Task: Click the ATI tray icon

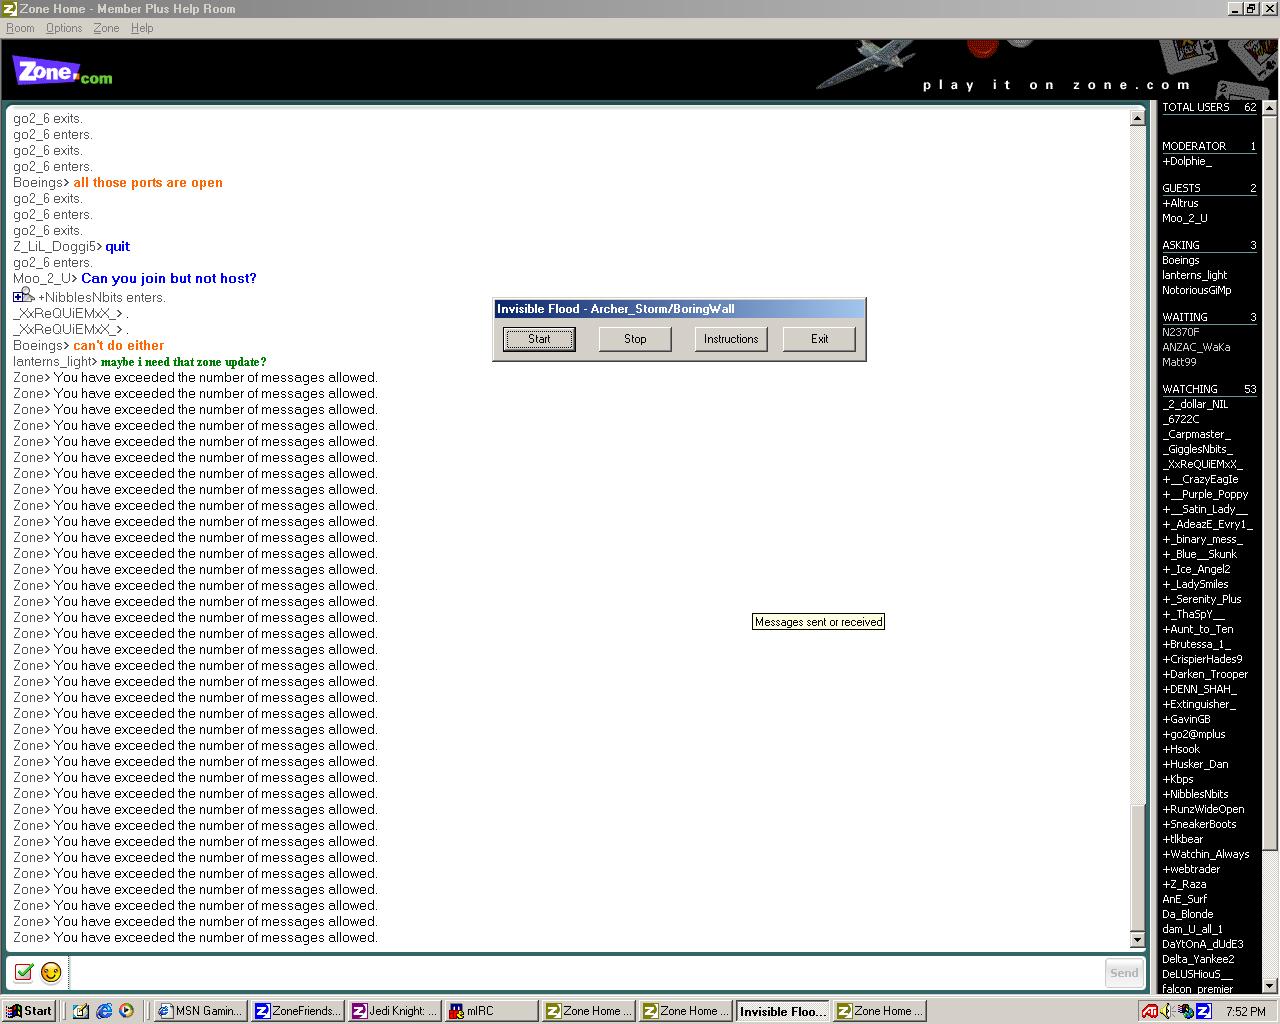Action: pos(1150,1011)
